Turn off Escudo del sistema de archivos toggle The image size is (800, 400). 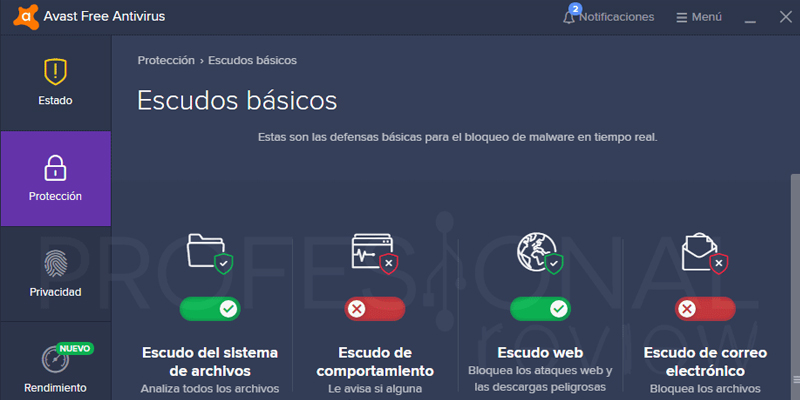click(210, 309)
